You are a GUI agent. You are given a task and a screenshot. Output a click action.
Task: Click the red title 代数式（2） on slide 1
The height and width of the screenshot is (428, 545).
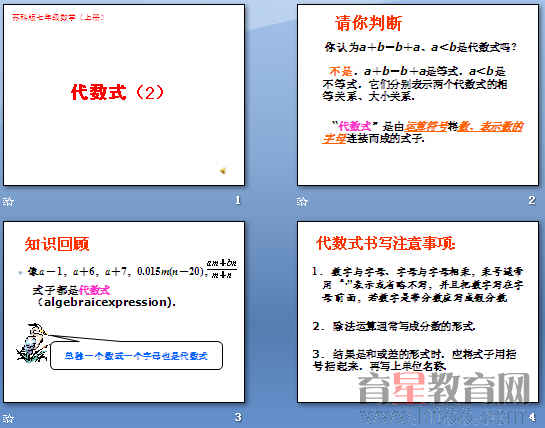tap(117, 92)
